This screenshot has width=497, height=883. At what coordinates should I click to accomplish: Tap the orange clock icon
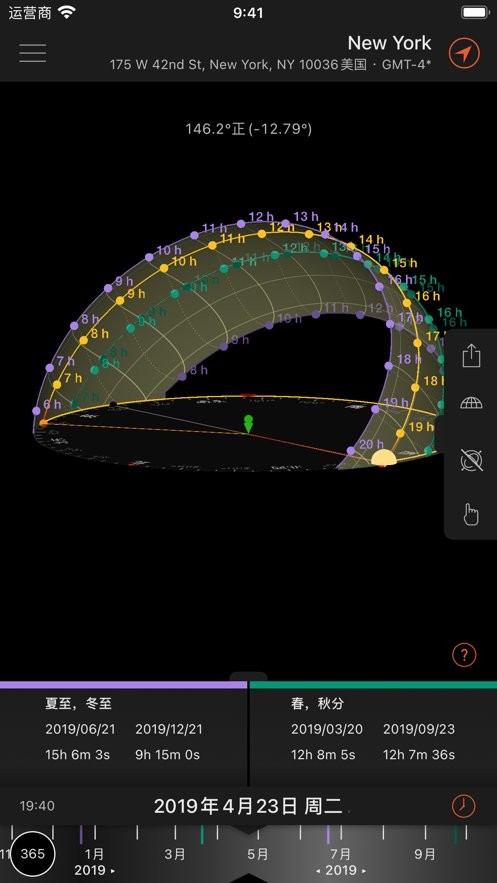coord(464,806)
